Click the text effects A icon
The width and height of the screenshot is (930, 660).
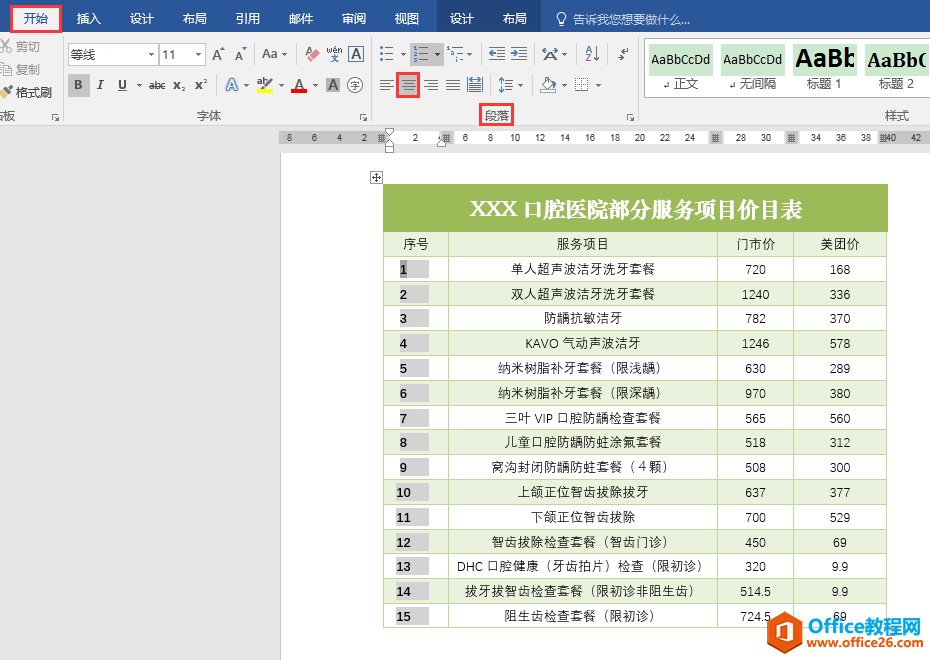coord(232,85)
